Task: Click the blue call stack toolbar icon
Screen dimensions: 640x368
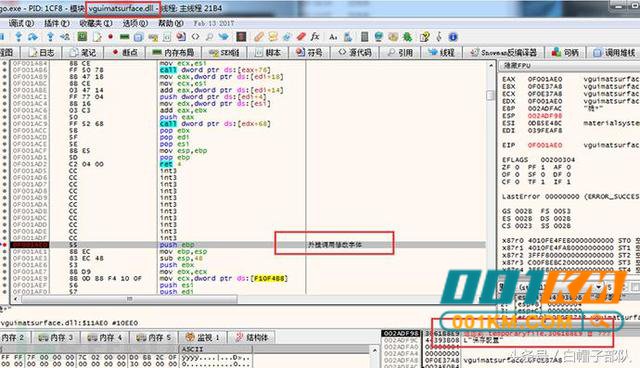Action: 138,37
